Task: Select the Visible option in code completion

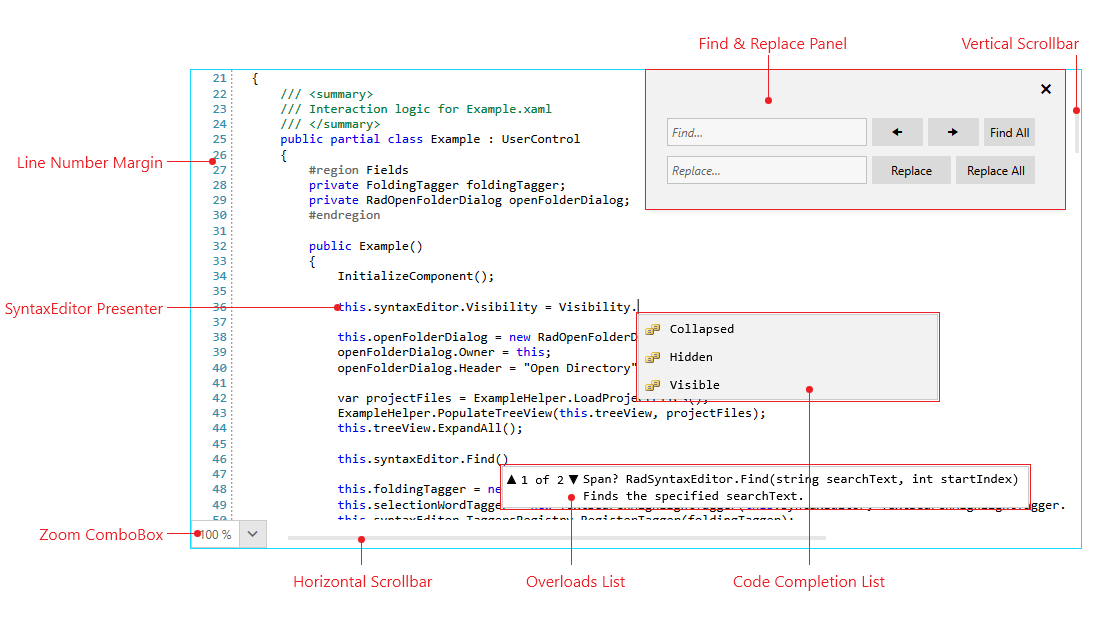Action: (x=693, y=384)
